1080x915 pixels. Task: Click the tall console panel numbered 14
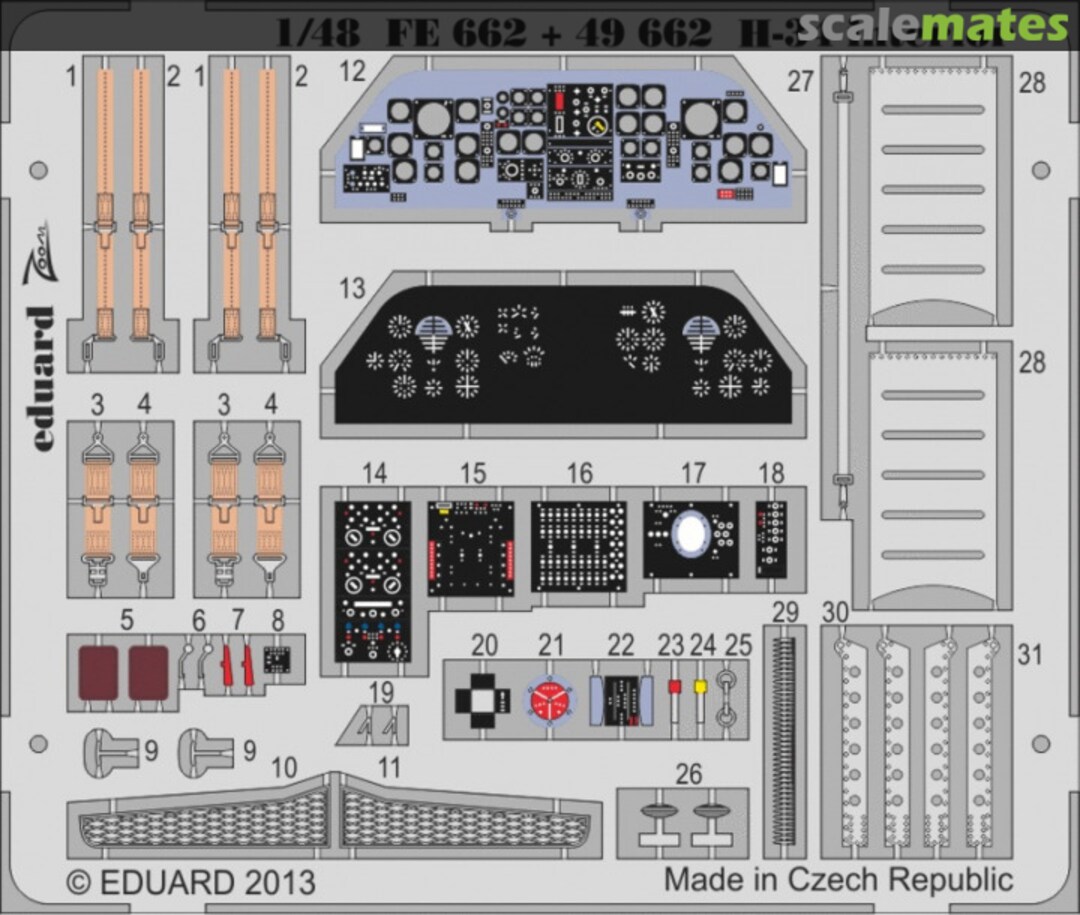point(373,580)
